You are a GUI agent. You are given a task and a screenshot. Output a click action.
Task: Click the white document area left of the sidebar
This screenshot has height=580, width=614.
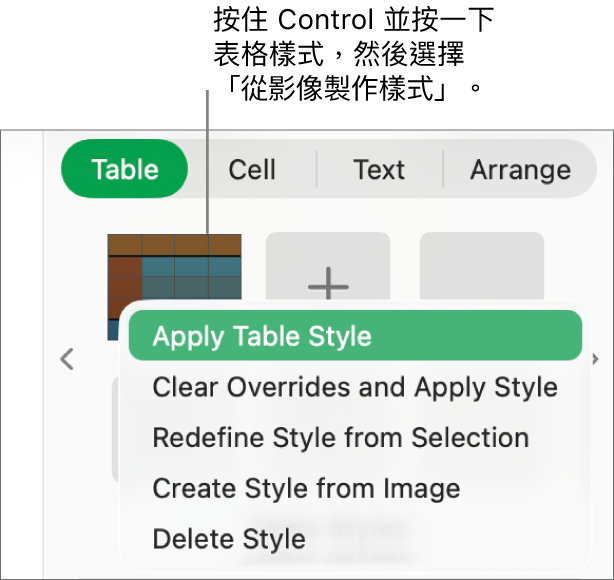point(20,350)
